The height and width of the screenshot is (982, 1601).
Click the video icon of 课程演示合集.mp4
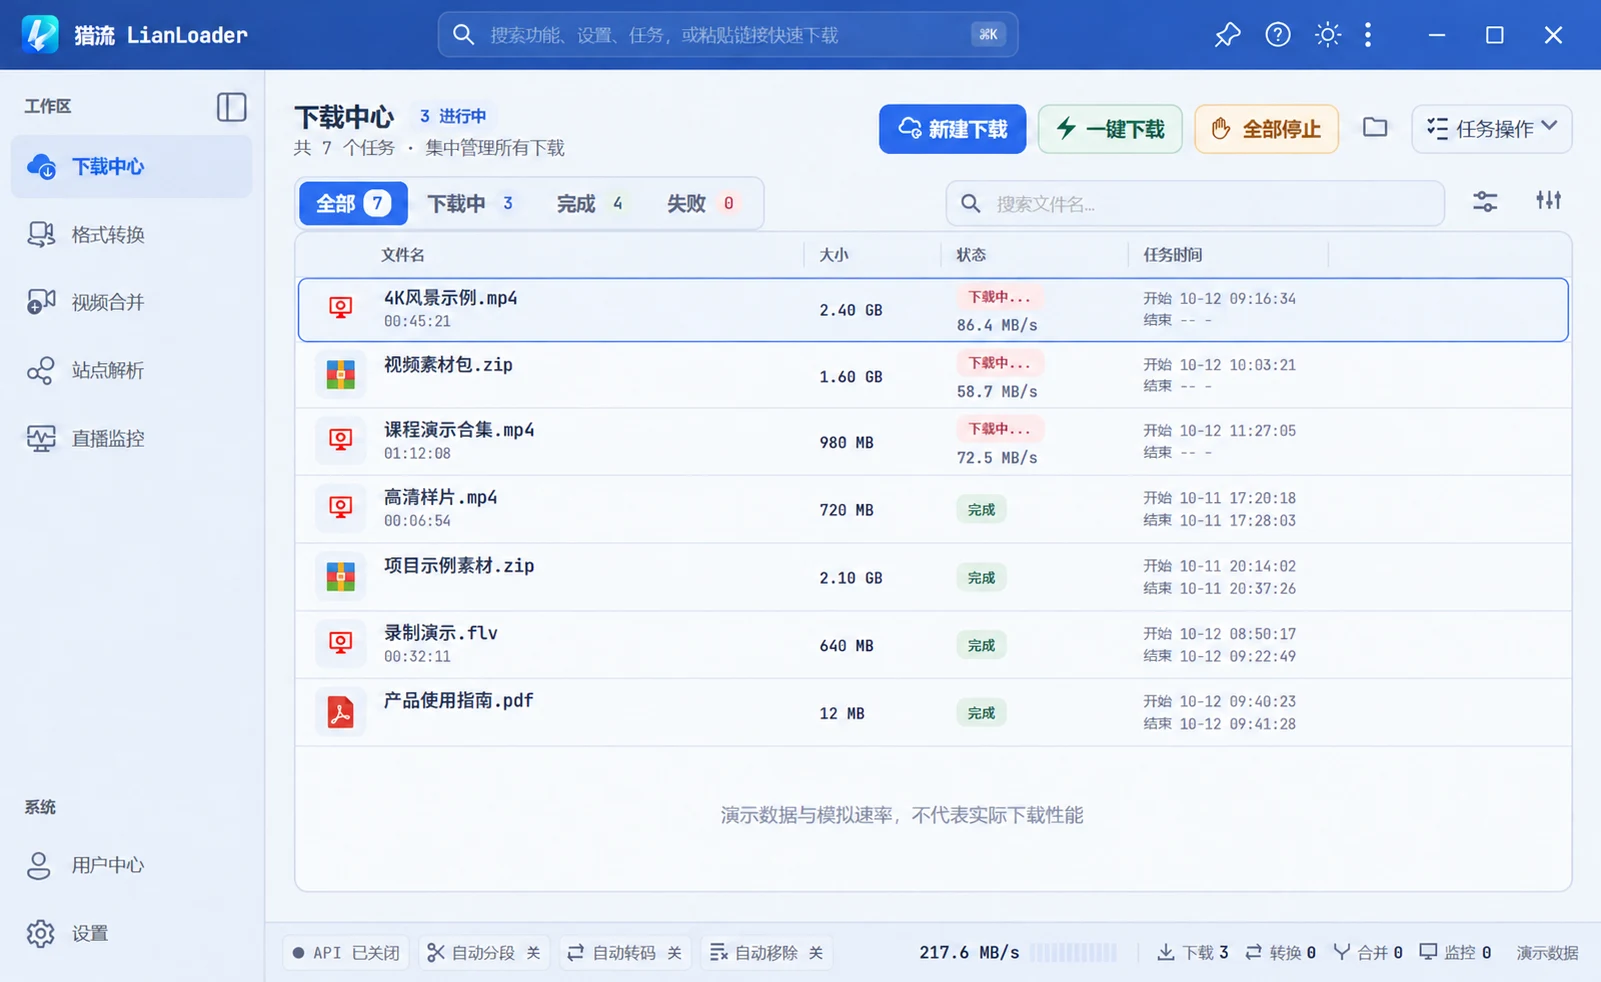coord(340,441)
